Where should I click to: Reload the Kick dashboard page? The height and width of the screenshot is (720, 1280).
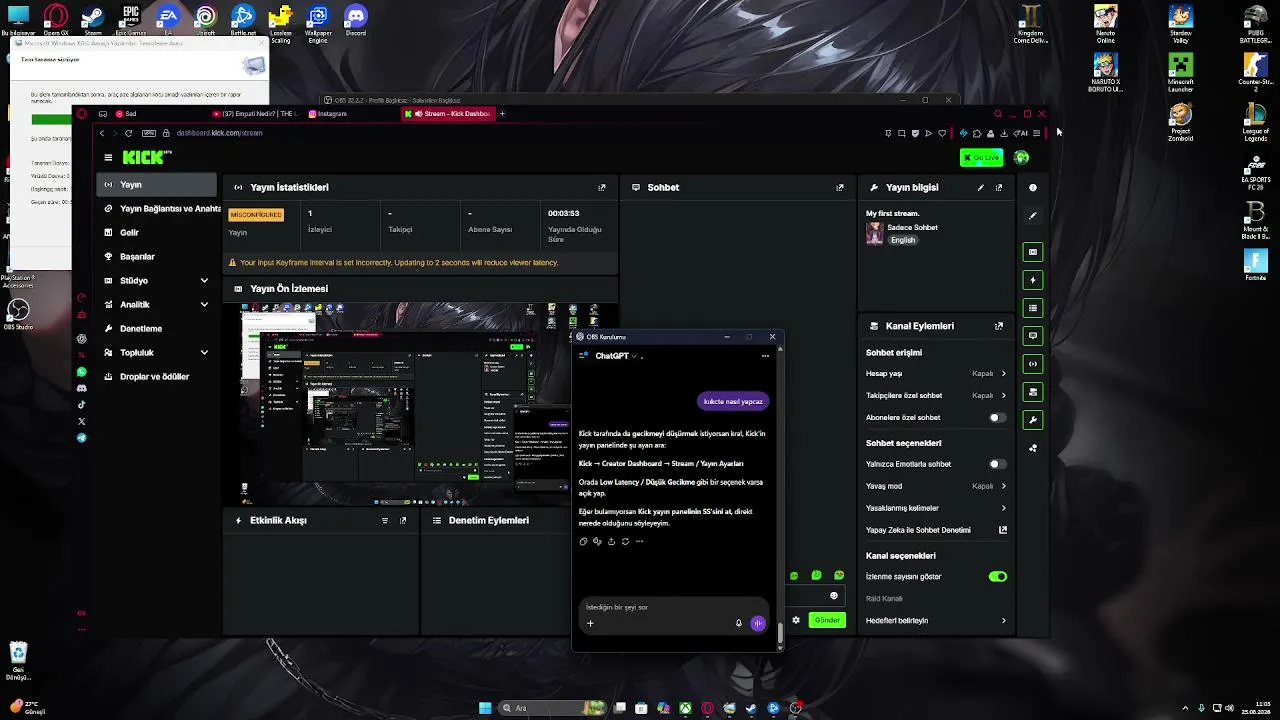pyautogui.click(x=128, y=133)
